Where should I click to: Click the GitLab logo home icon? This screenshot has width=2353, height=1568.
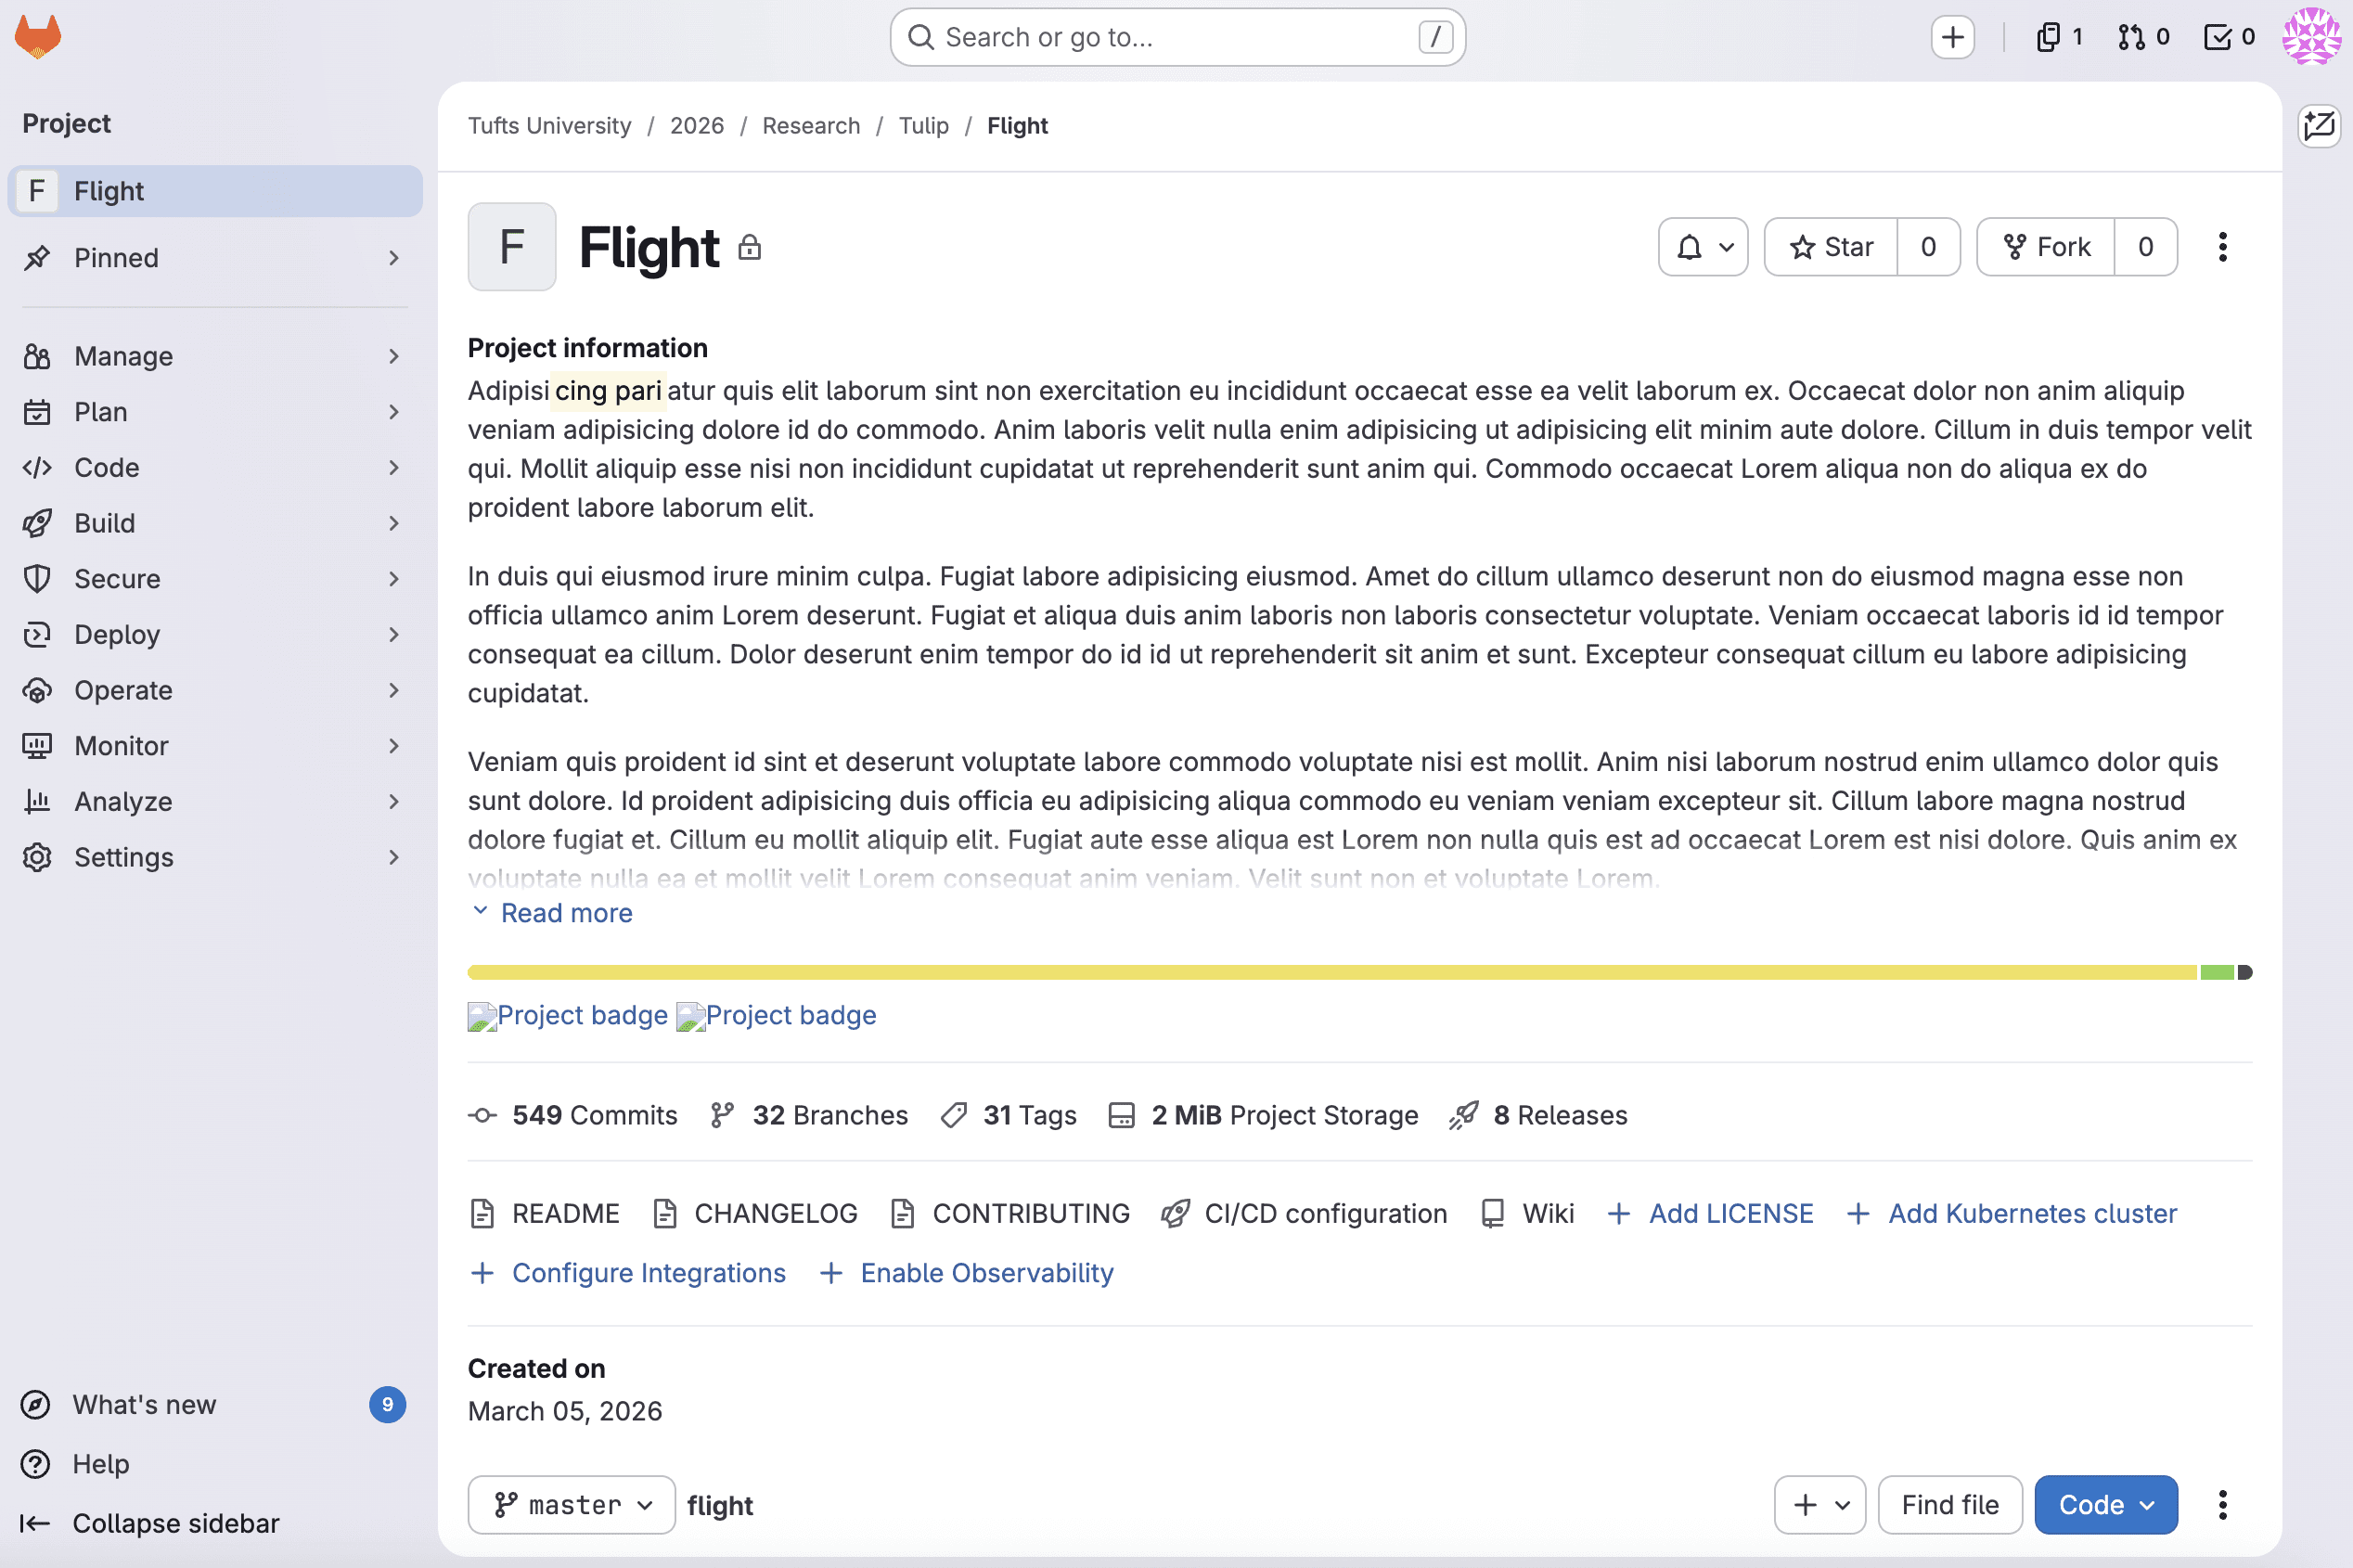point(38,37)
